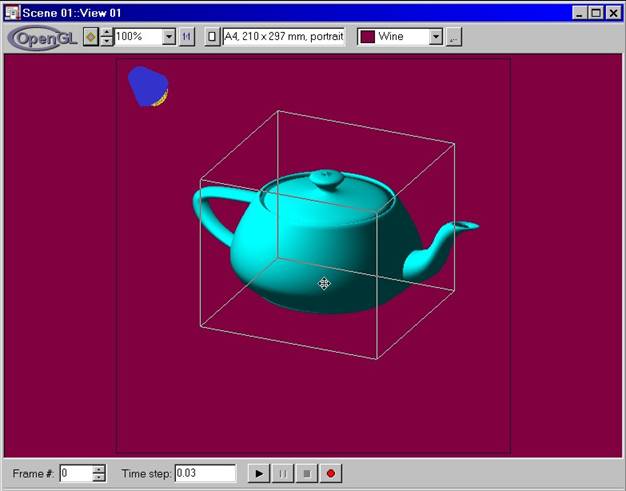
Task: Click the Frame # input field
Action: 75,473
